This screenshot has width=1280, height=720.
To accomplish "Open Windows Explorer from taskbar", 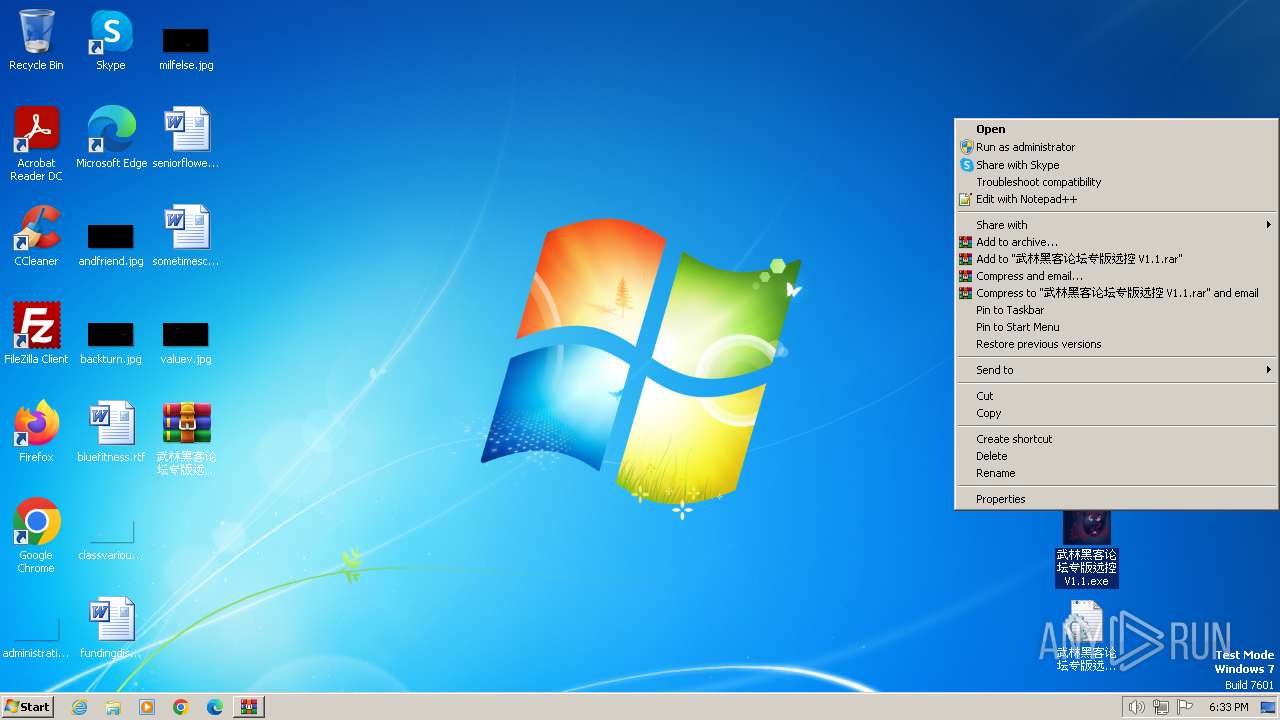I will pyautogui.click(x=113, y=707).
